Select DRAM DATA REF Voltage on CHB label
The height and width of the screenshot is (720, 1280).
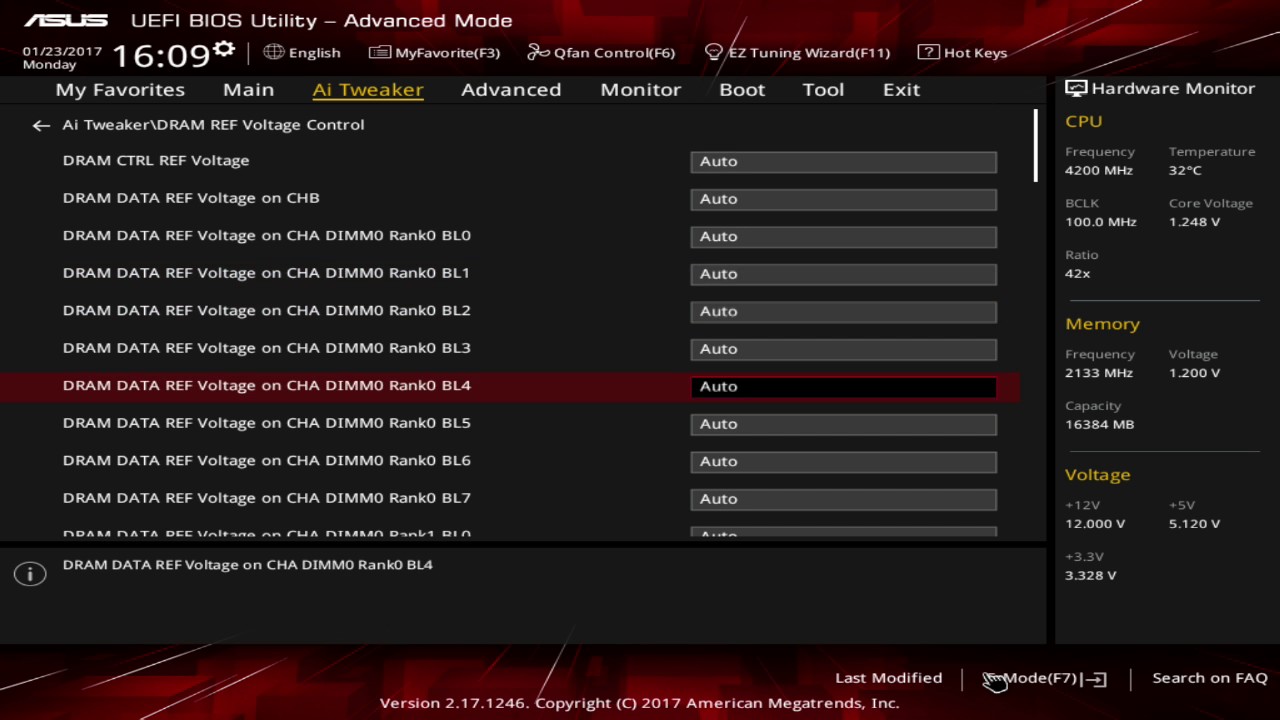tap(191, 198)
